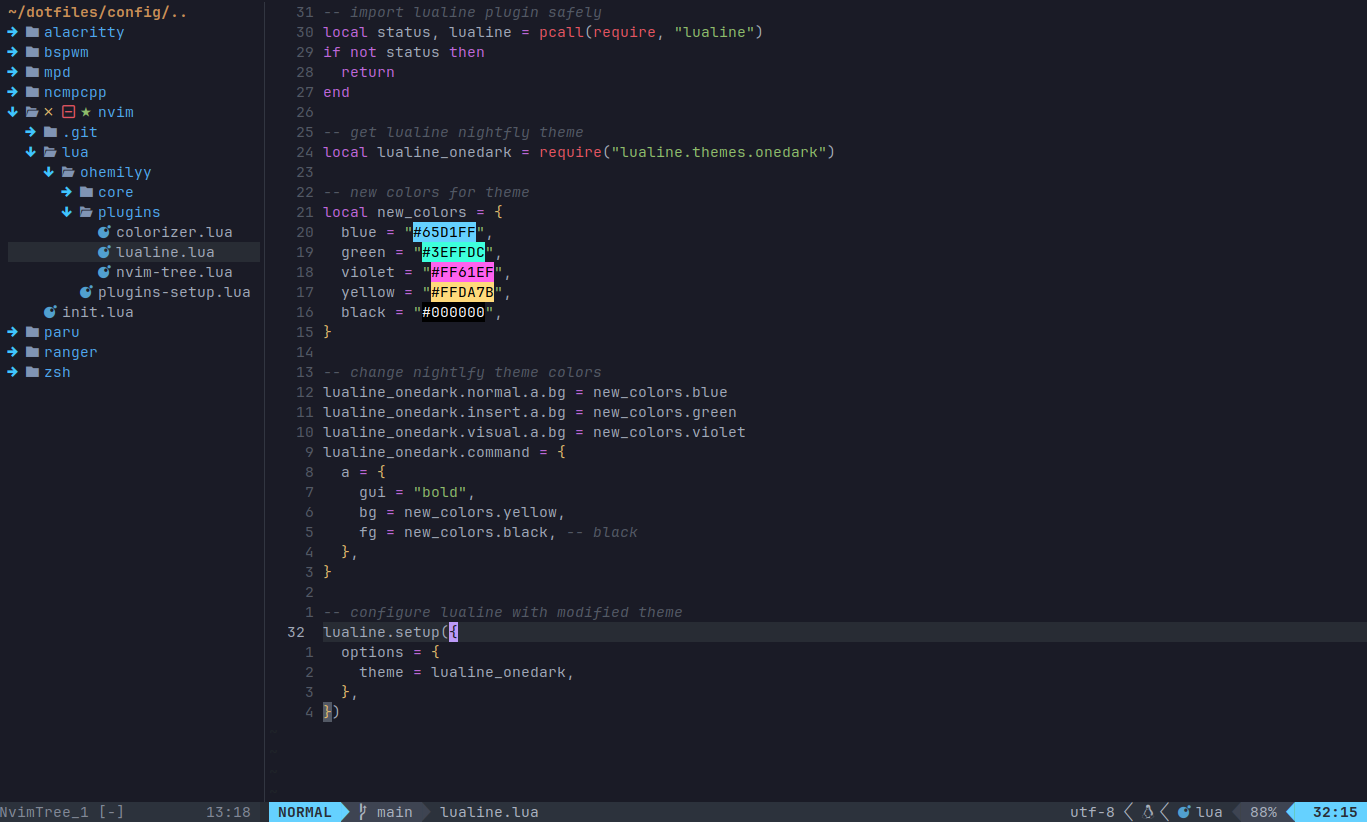Screen dimensions: 1367x822
Task: Expand the ranger folder arrow
Action: pyautogui.click(x=12, y=352)
